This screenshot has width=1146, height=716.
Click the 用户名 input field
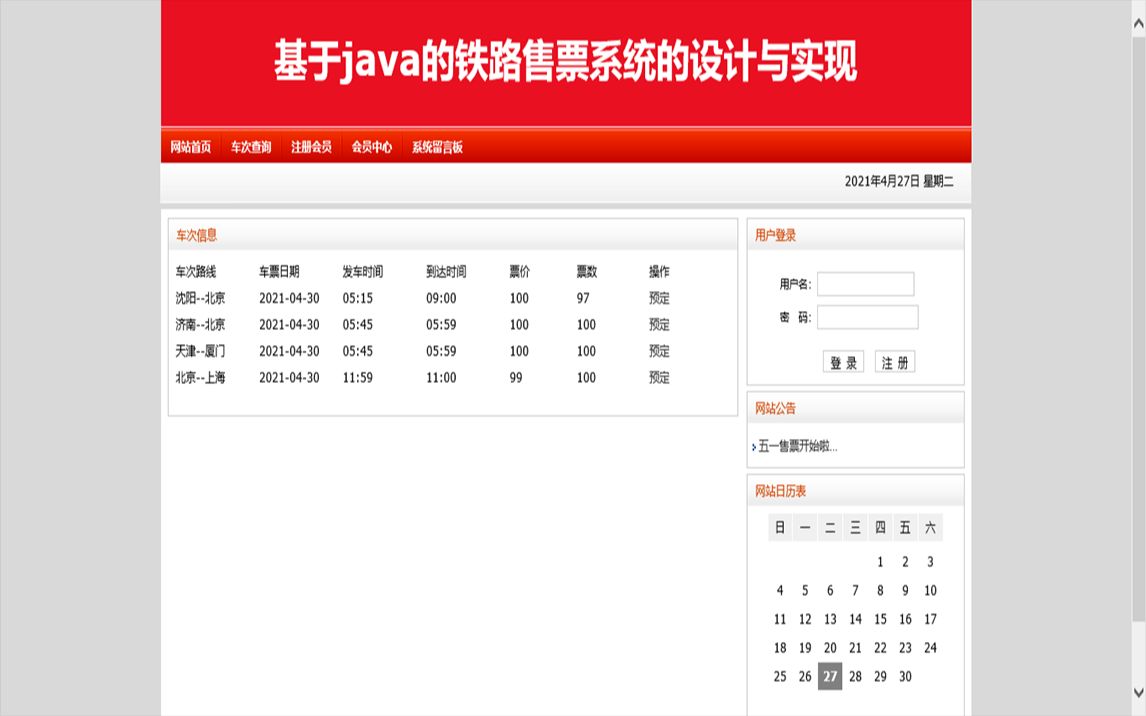[x=864, y=284]
